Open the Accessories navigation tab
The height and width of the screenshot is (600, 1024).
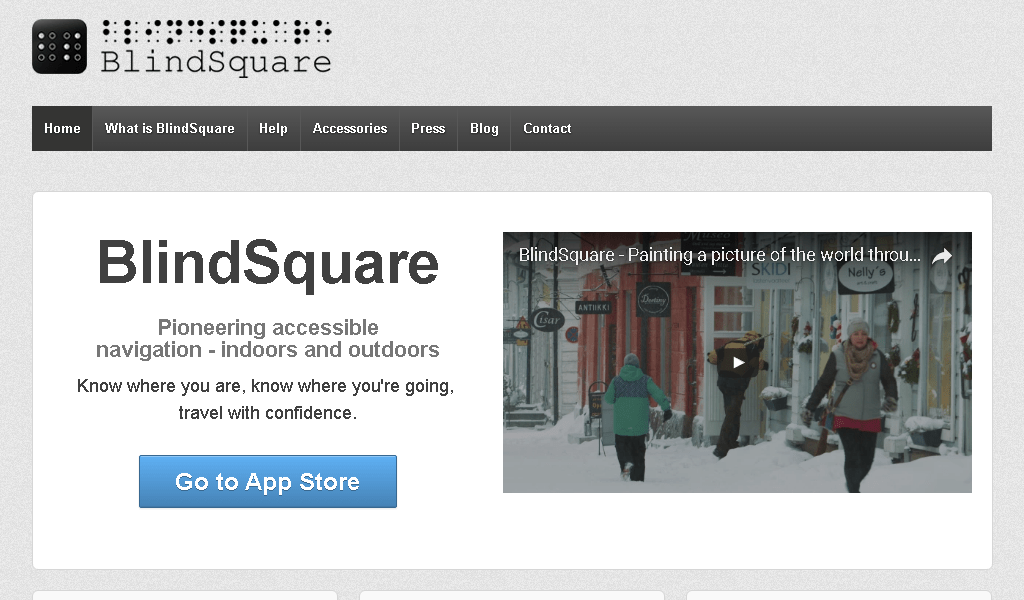(349, 128)
